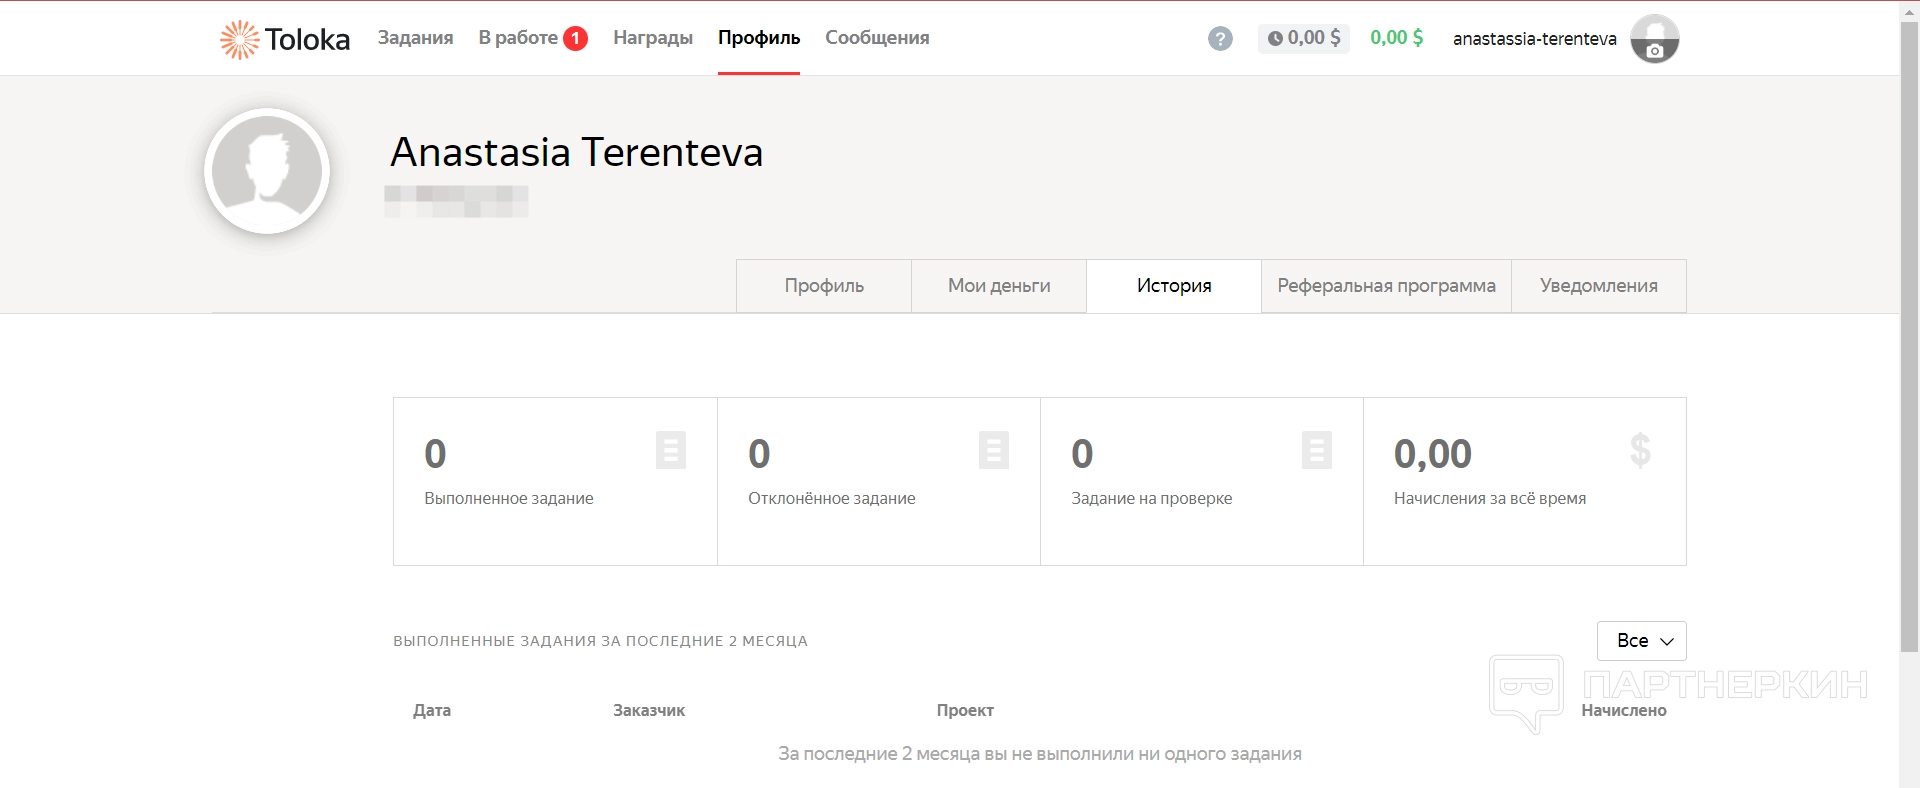Image resolution: width=1920 pixels, height=788 pixels.
Task: Open the Задания menu item
Action: click(415, 38)
